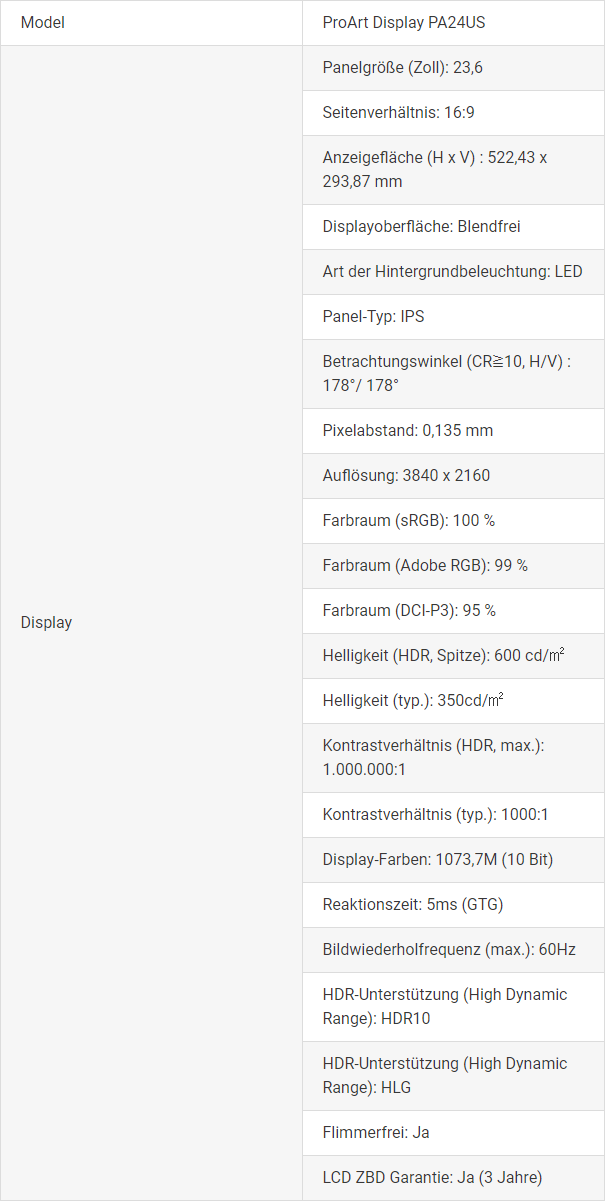Select the Helligkeit (HDR, Spitze) row

pos(443,655)
